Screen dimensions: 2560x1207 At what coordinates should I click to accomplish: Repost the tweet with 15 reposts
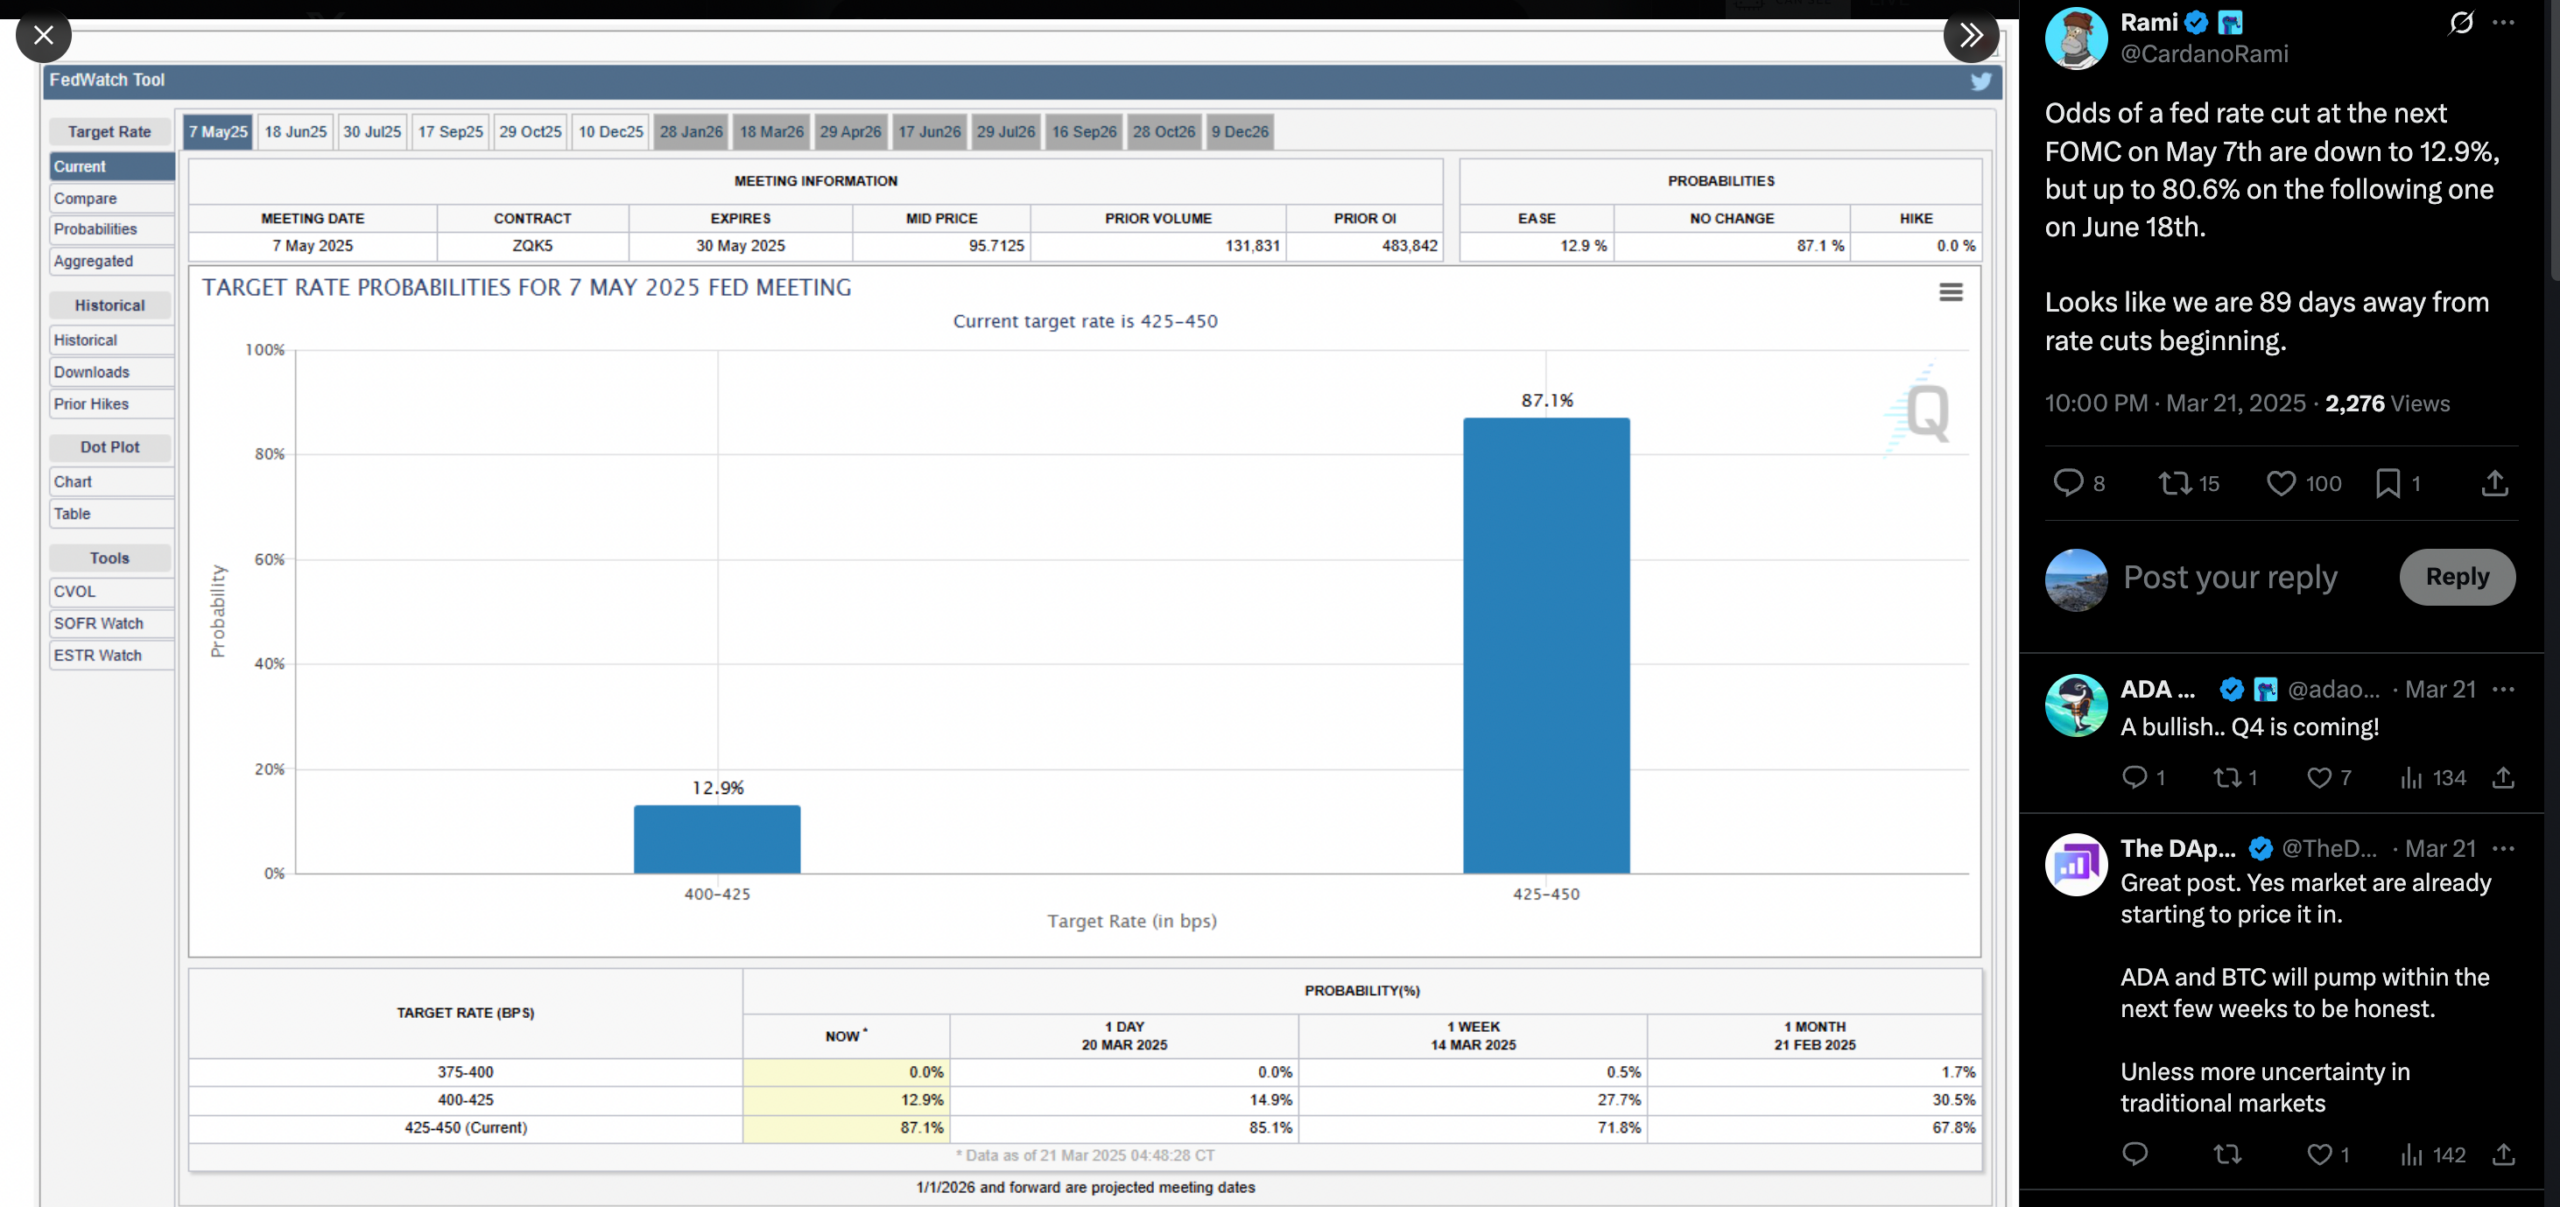2175,483
